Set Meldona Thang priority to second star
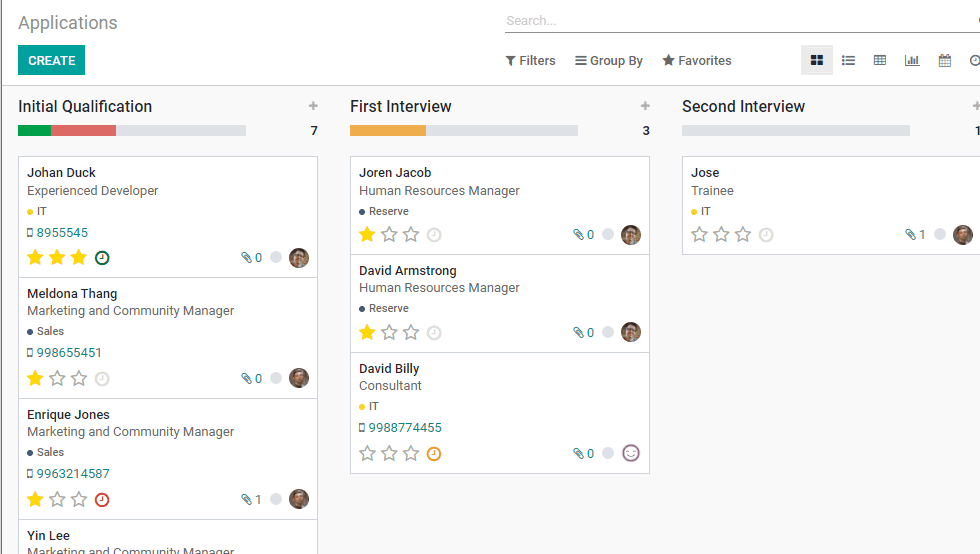Image resolution: width=980 pixels, height=554 pixels. pos(57,378)
